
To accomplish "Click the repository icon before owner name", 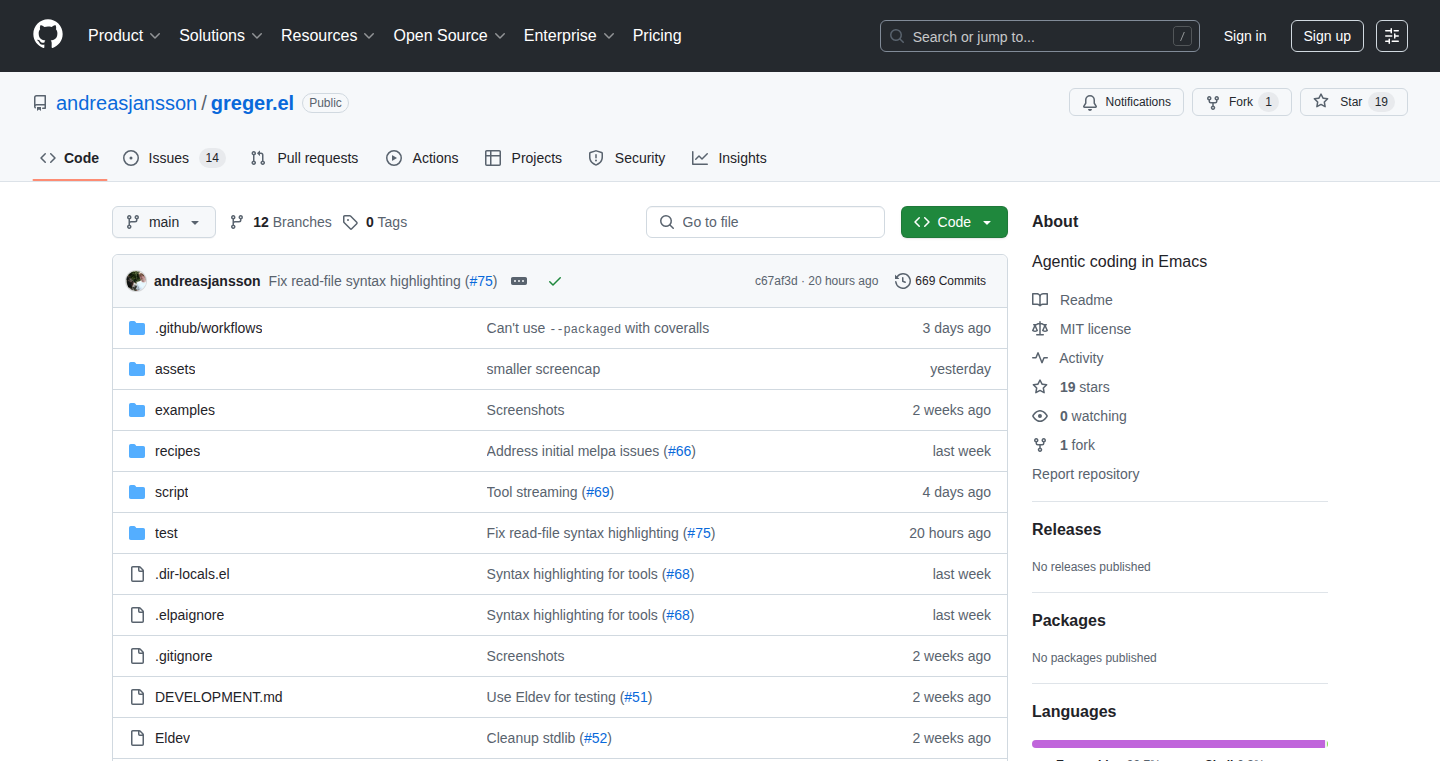I will pos(40,103).
